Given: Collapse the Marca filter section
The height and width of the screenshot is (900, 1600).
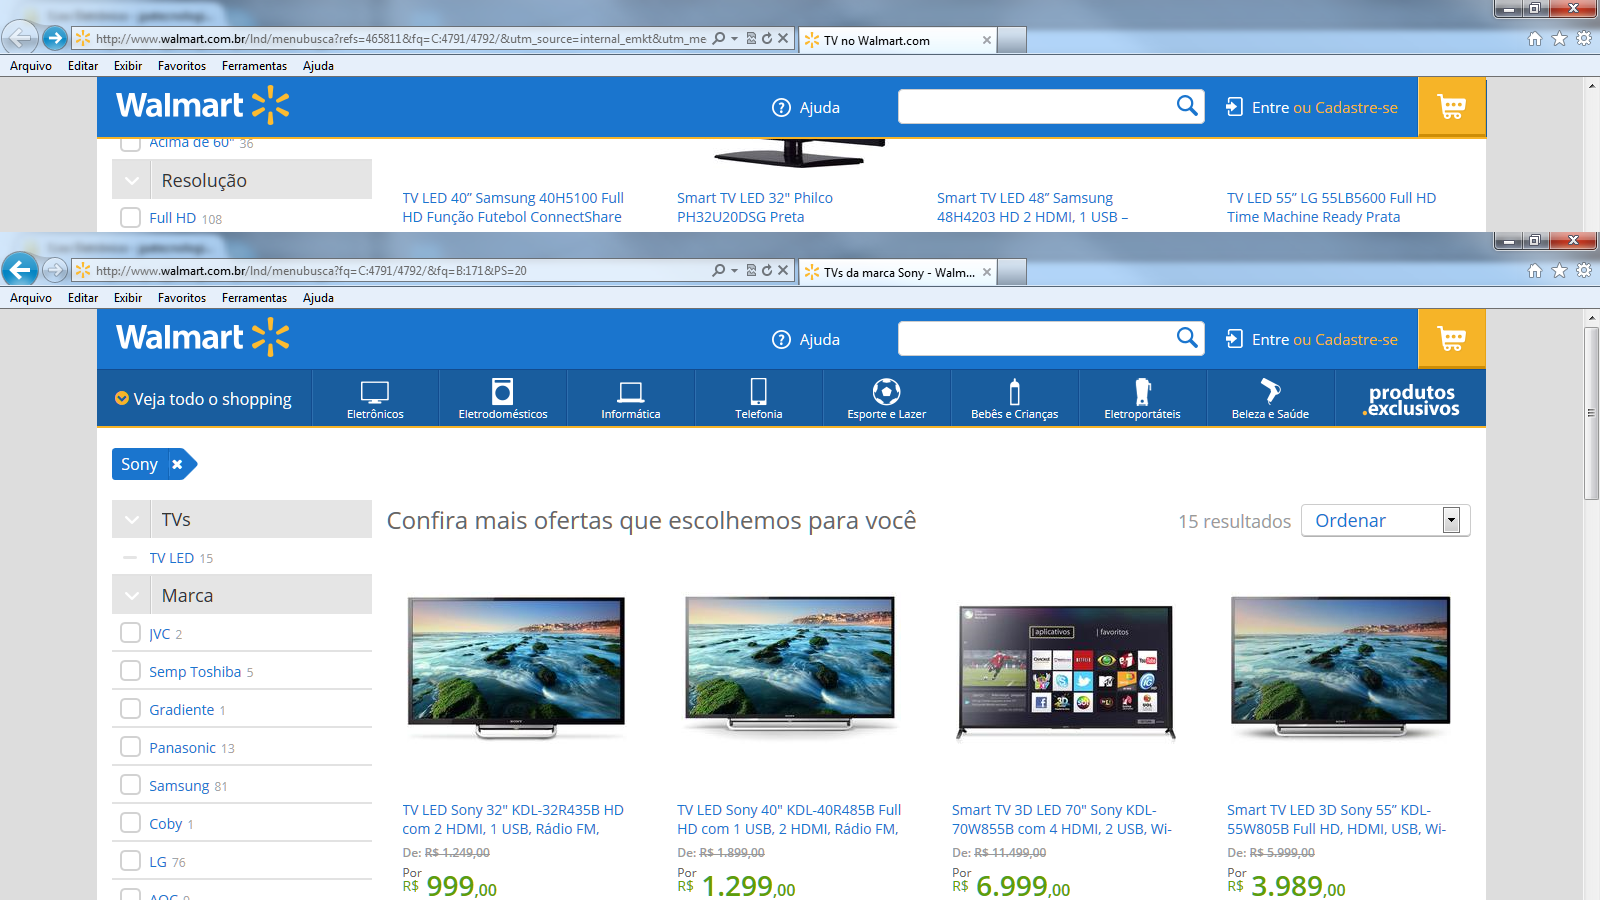Looking at the screenshot, I should pos(131,596).
